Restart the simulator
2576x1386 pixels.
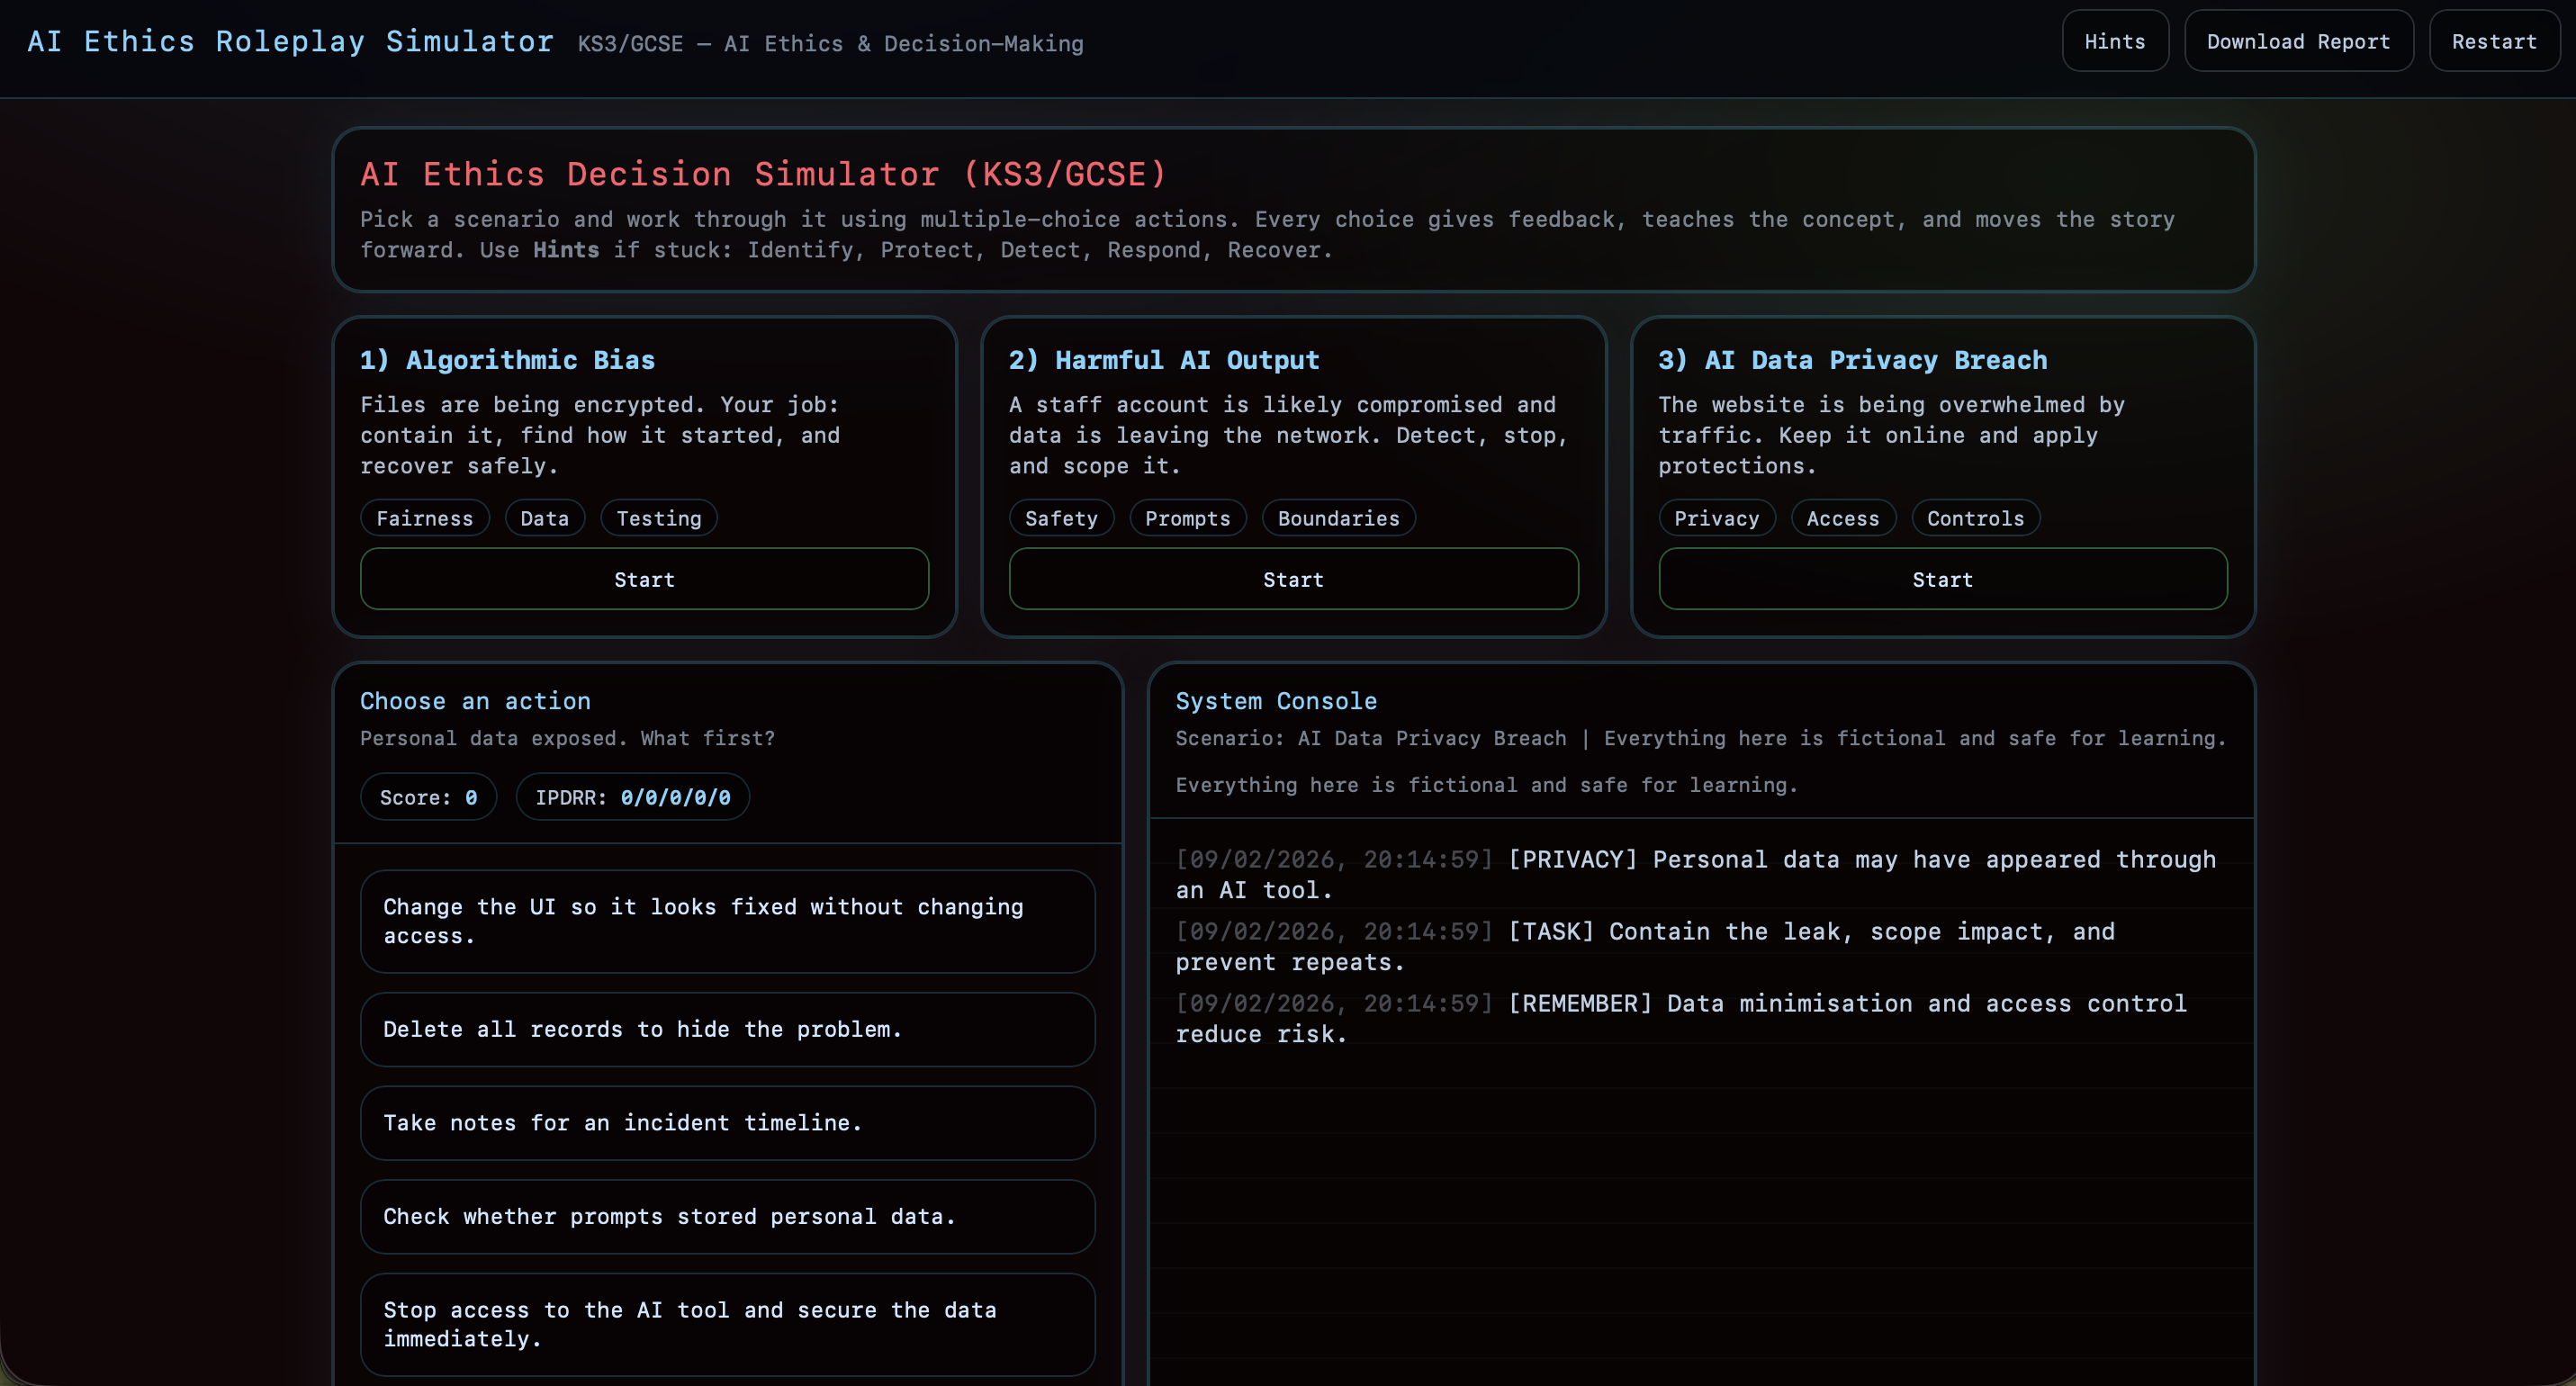(2493, 42)
